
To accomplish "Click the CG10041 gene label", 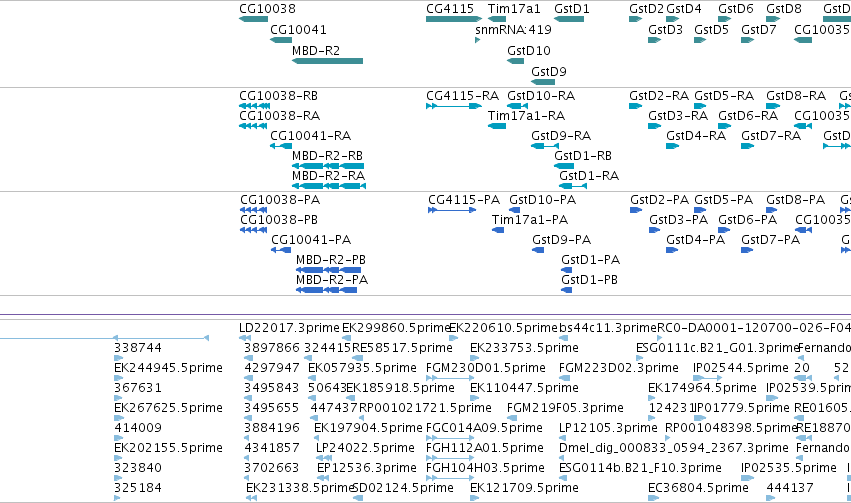I will (298, 29).
